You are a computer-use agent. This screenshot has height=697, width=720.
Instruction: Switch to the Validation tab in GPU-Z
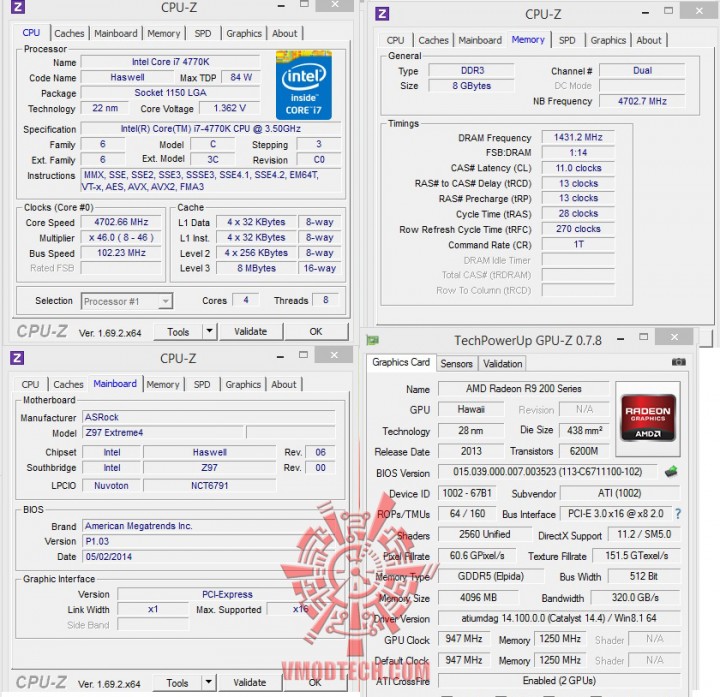502,364
